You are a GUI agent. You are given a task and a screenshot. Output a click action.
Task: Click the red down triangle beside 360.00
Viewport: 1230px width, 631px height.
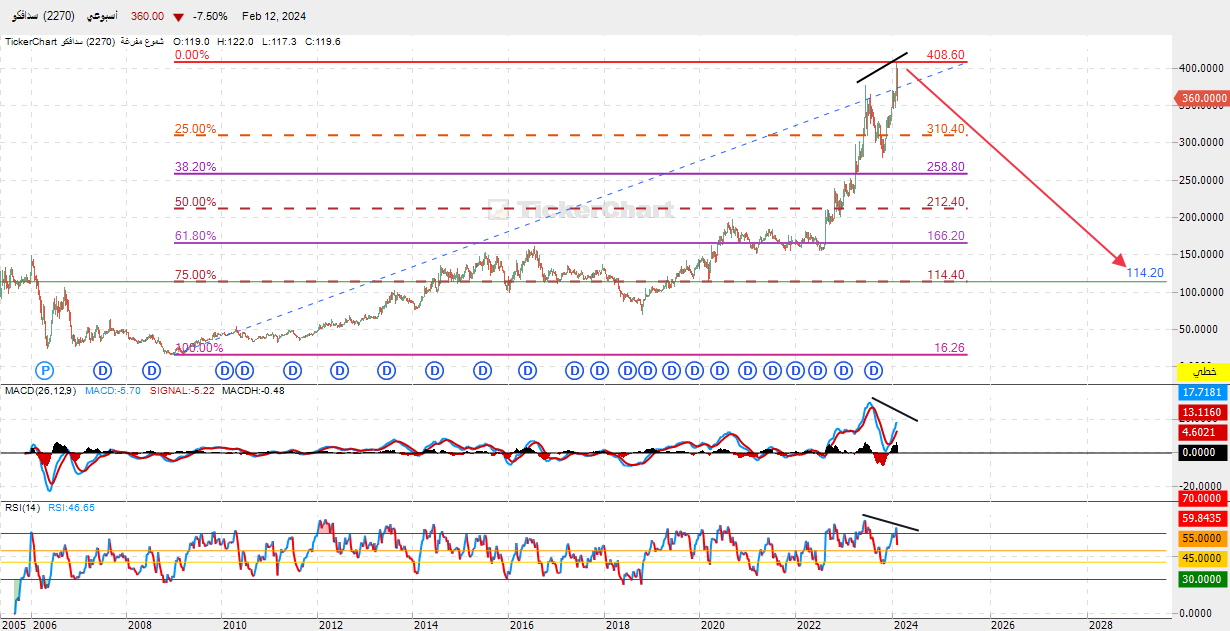178,17
